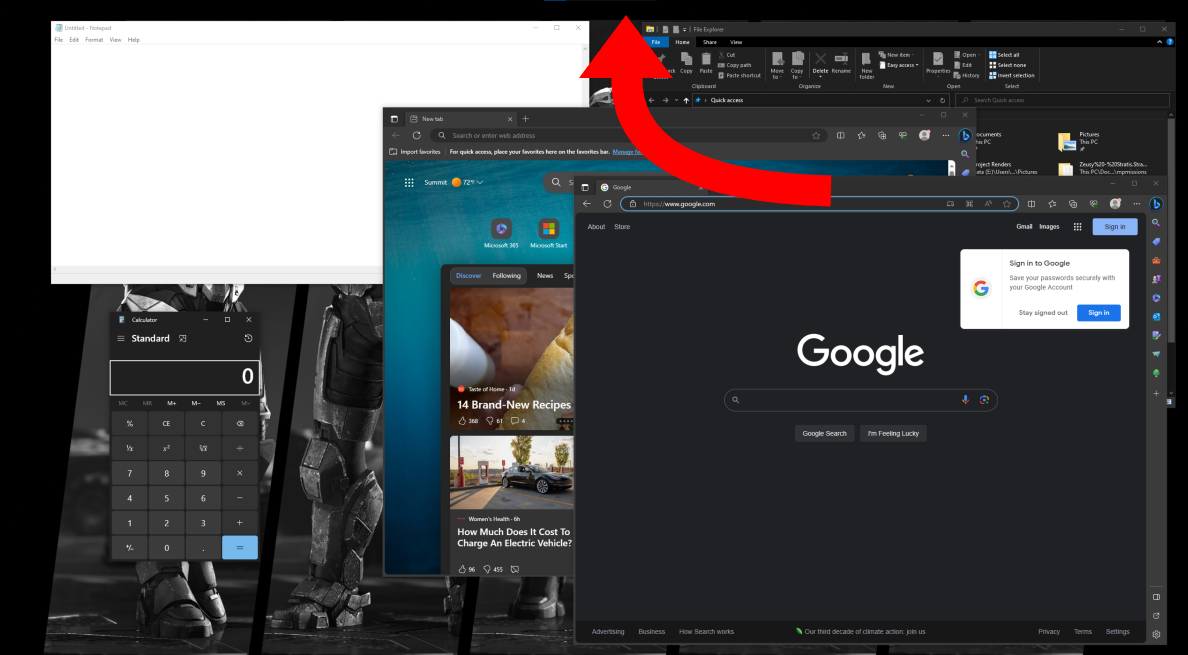This screenshot has width=1188, height=655.
Task: Click the I'm Feeling Lucky button
Action: coord(892,433)
